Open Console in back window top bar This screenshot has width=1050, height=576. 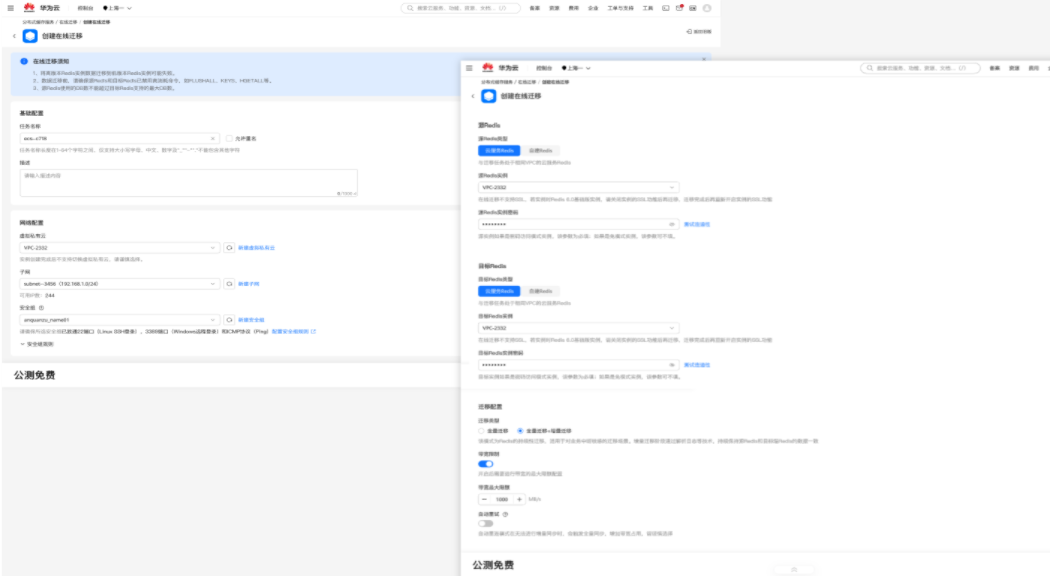(x=85, y=8)
